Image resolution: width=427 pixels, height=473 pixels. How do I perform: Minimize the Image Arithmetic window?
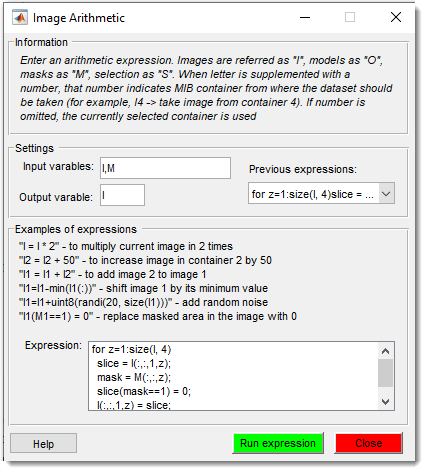(x=305, y=17)
